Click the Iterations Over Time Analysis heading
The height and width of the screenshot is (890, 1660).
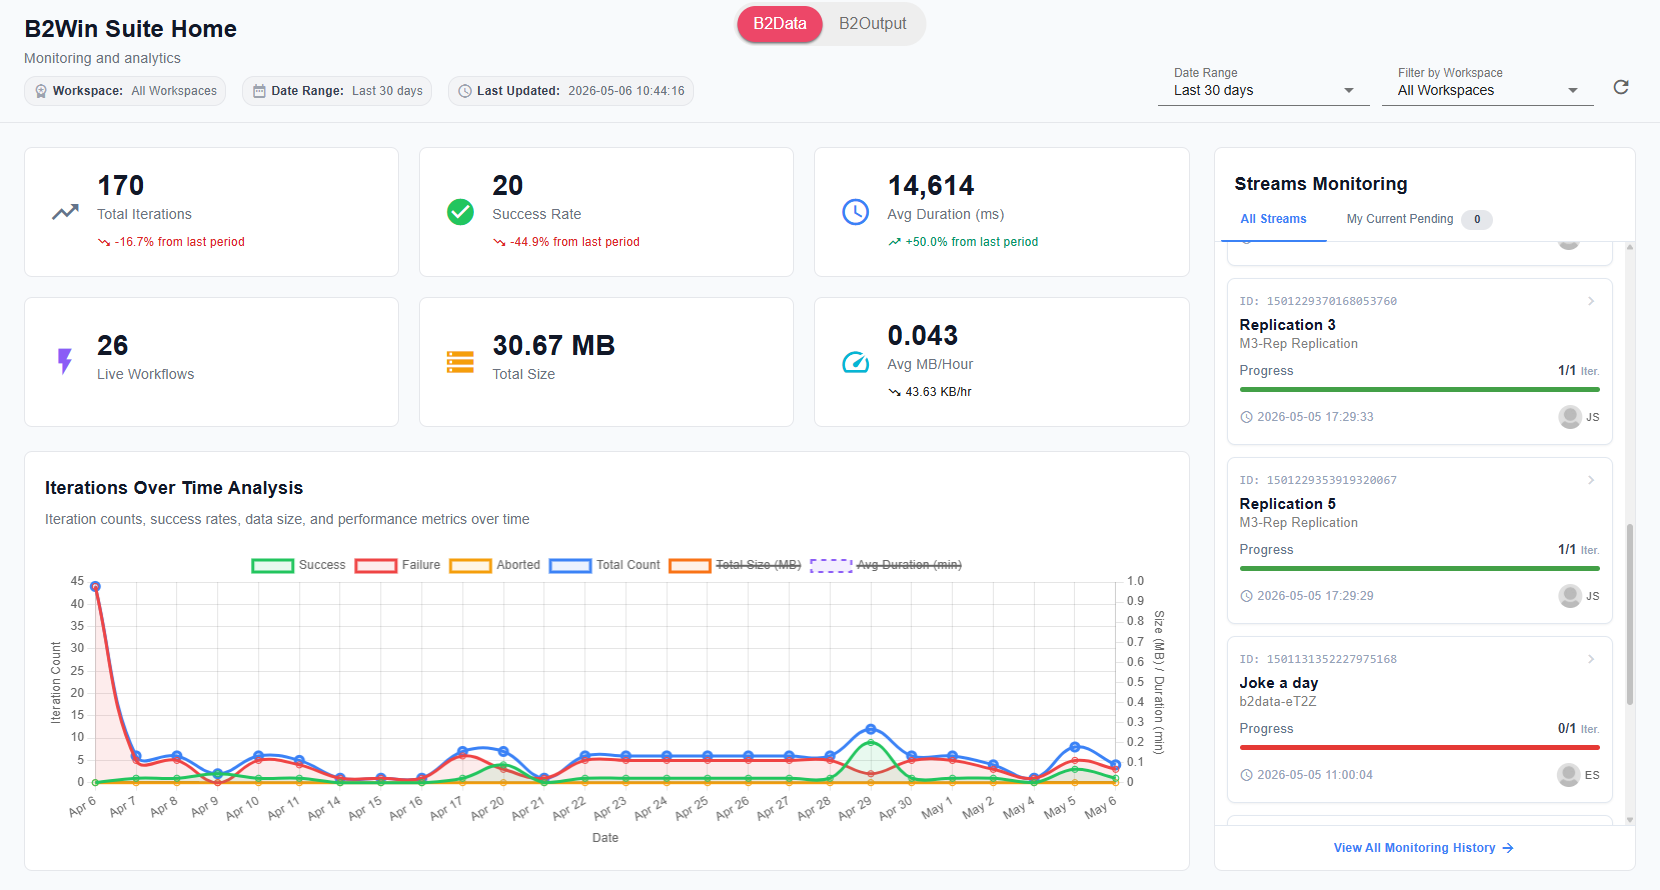tap(174, 488)
